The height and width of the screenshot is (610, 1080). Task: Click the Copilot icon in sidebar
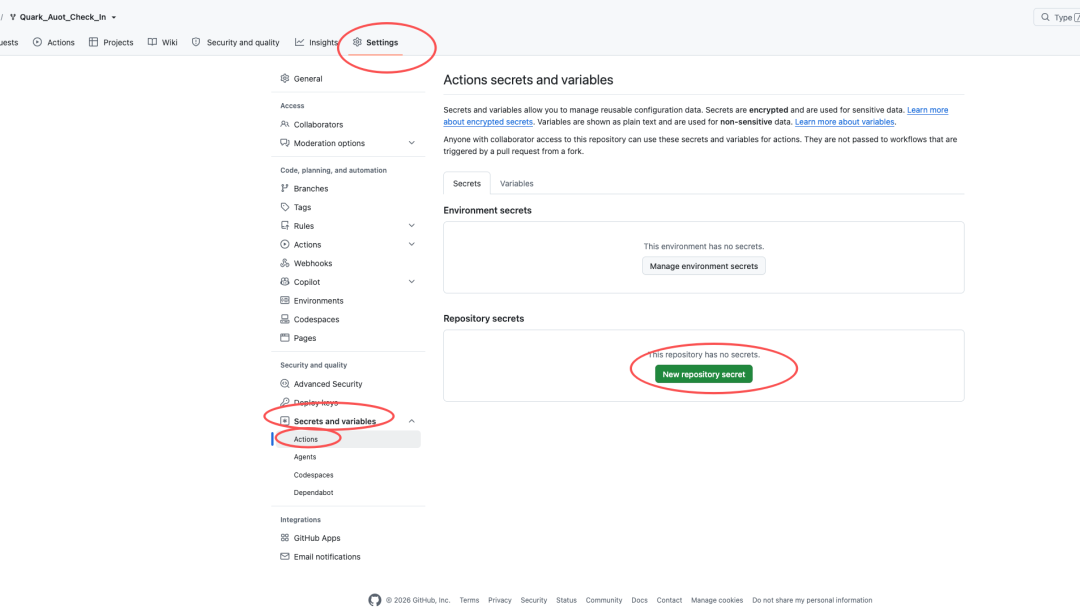pyautogui.click(x=284, y=282)
